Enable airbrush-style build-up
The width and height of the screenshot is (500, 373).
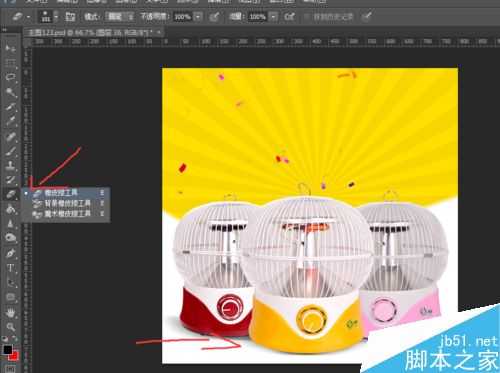(289, 16)
